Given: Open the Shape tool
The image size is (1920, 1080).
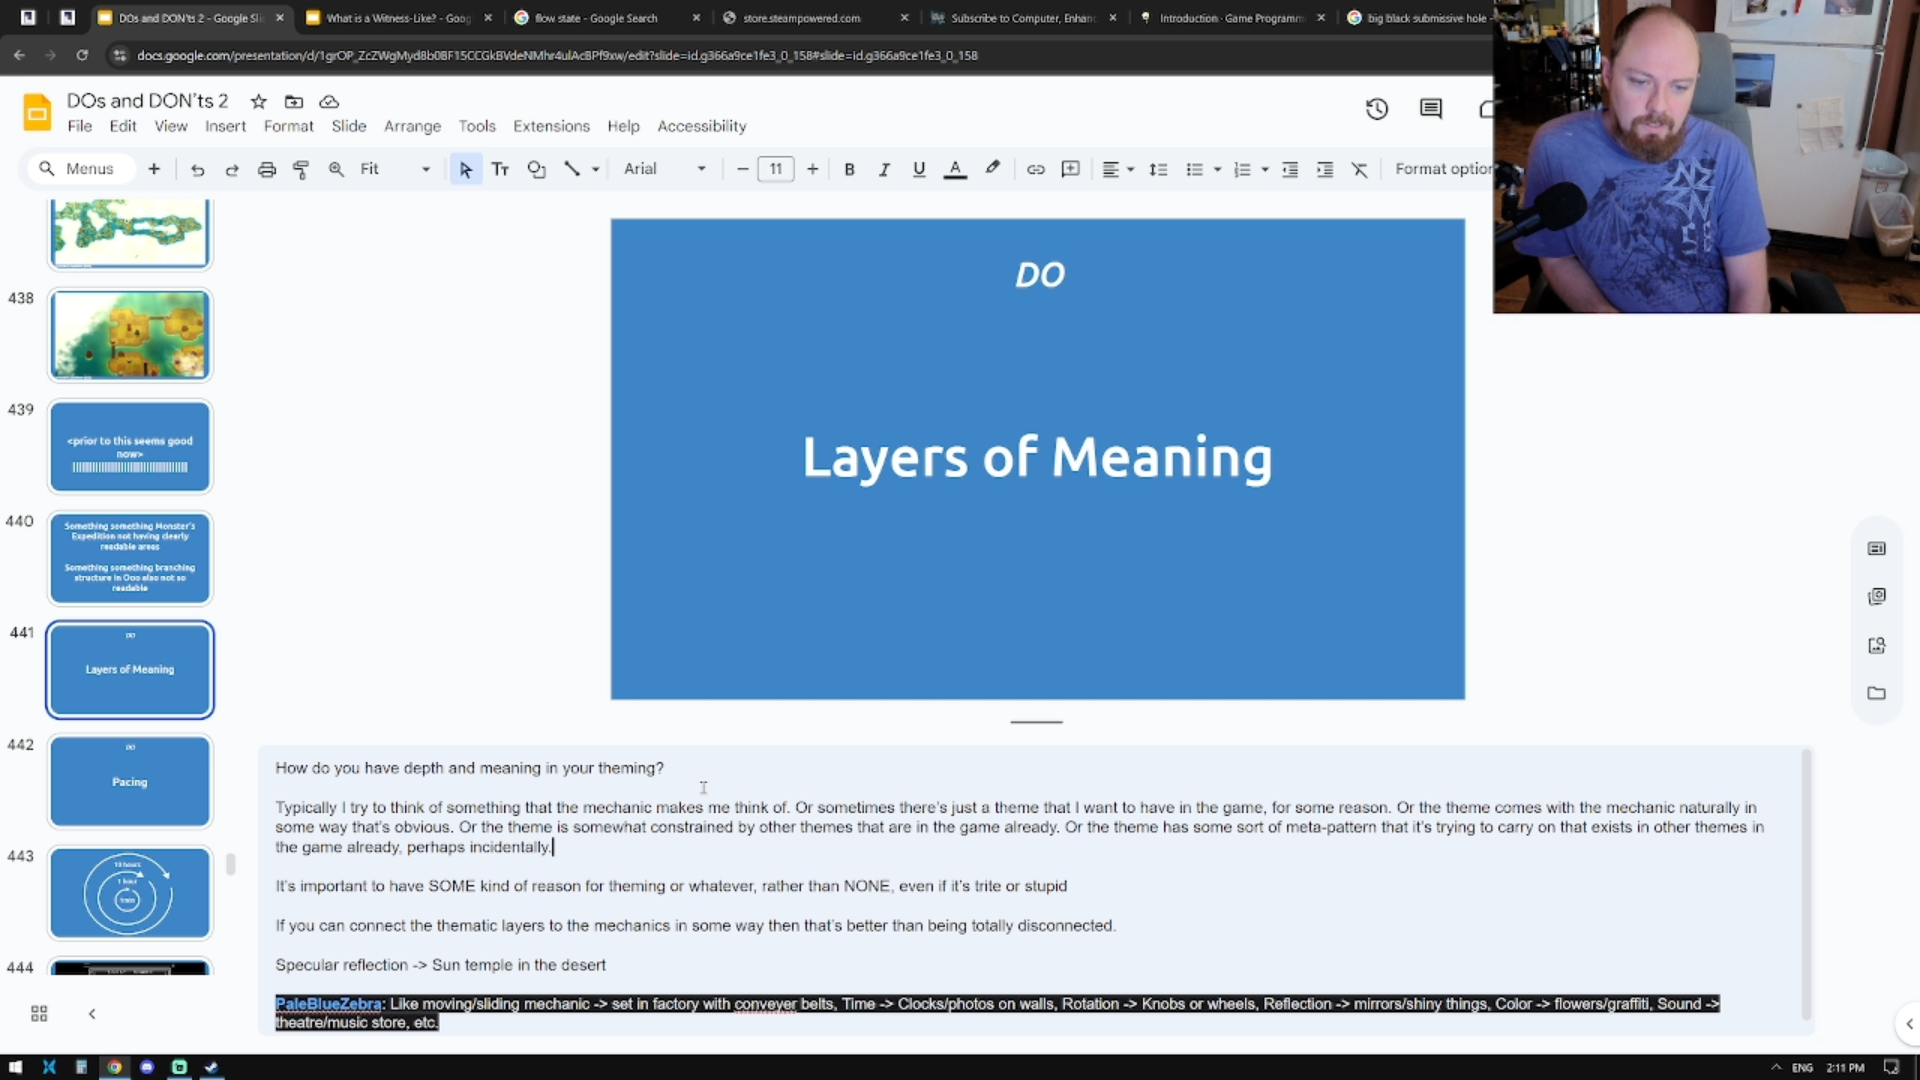Looking at the screenshot, I should [x=536, y=169].
